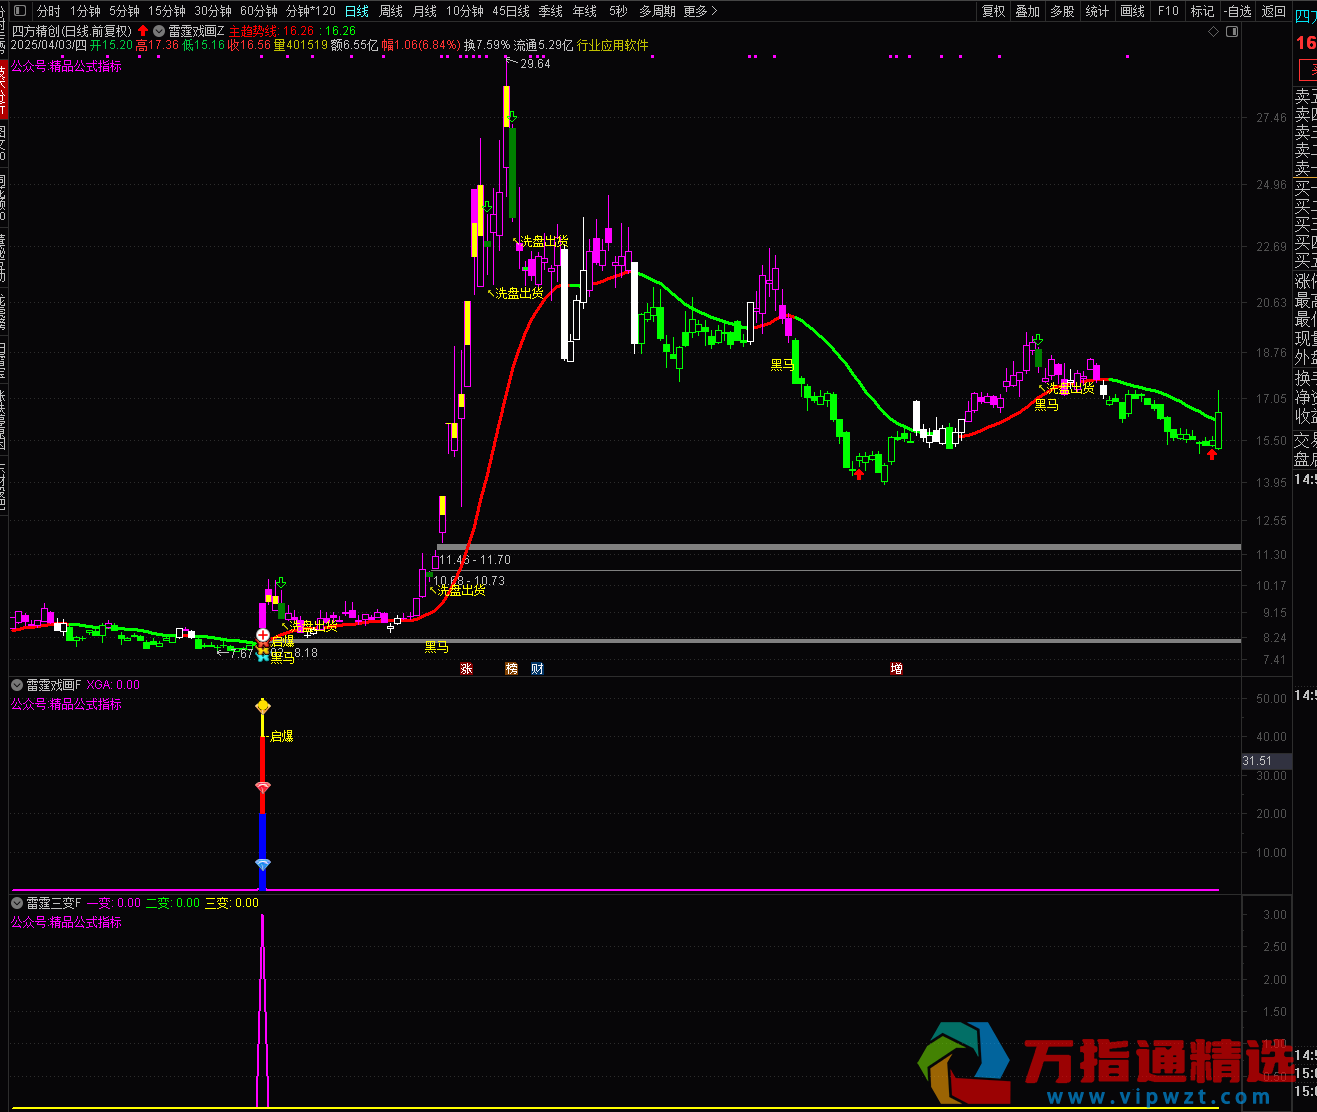Viewport: 1317px width, 1112px height.
Task: Click the 叠加 overlay button
Action: pyautogui.click(x=1028, y=11)
